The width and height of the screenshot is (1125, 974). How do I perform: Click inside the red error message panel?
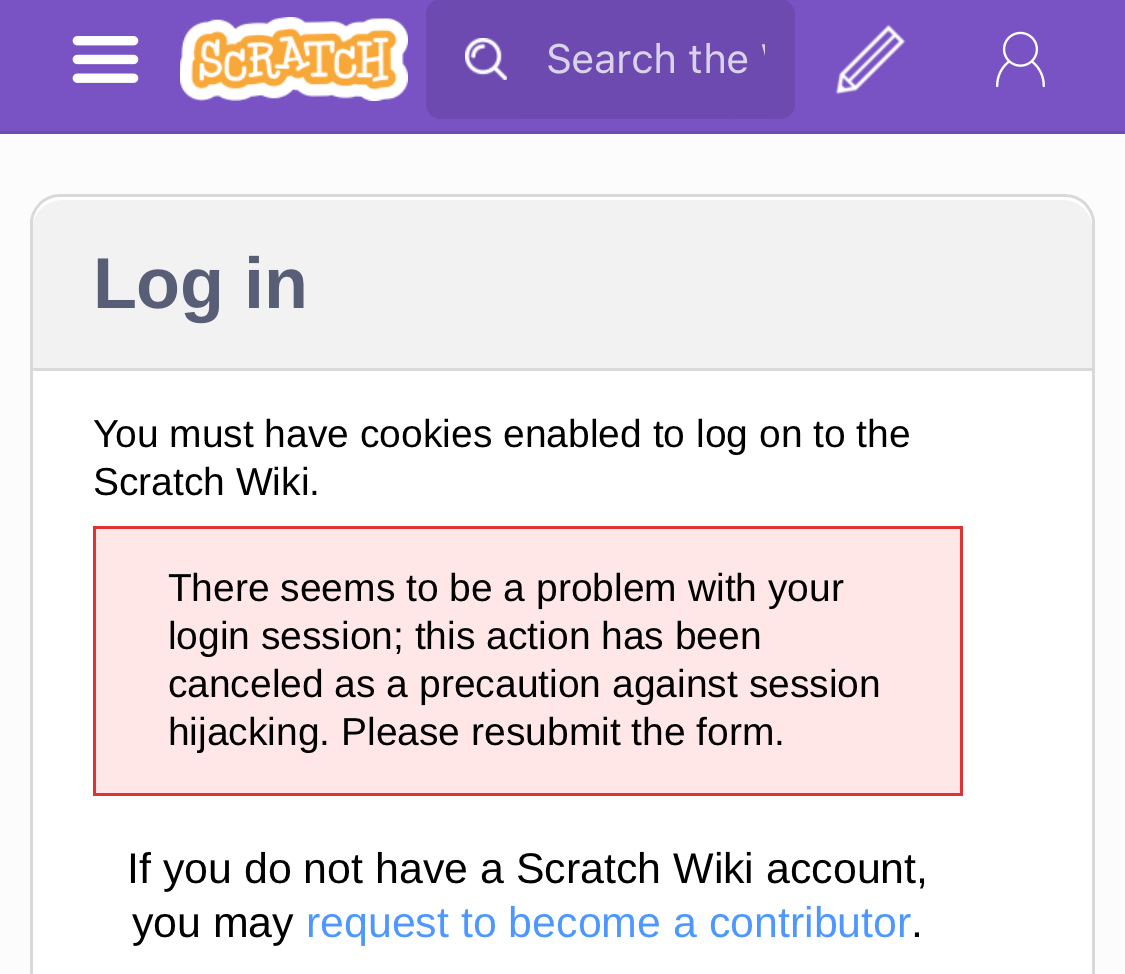527,660
